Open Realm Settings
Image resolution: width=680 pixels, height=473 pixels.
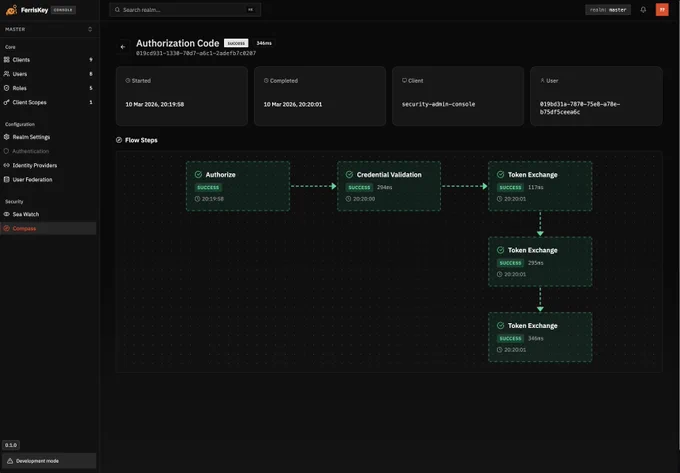point(48,137)
